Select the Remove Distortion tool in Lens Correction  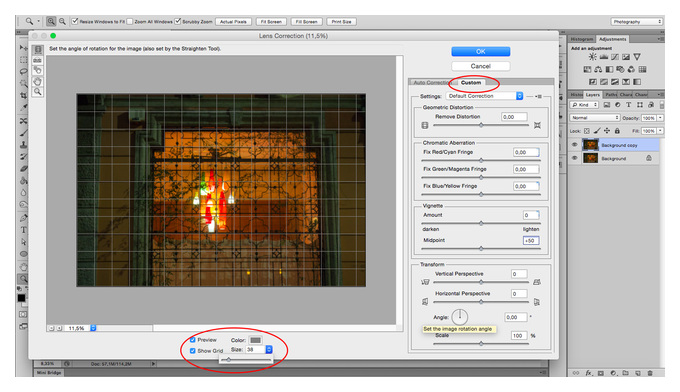[38, 49]
